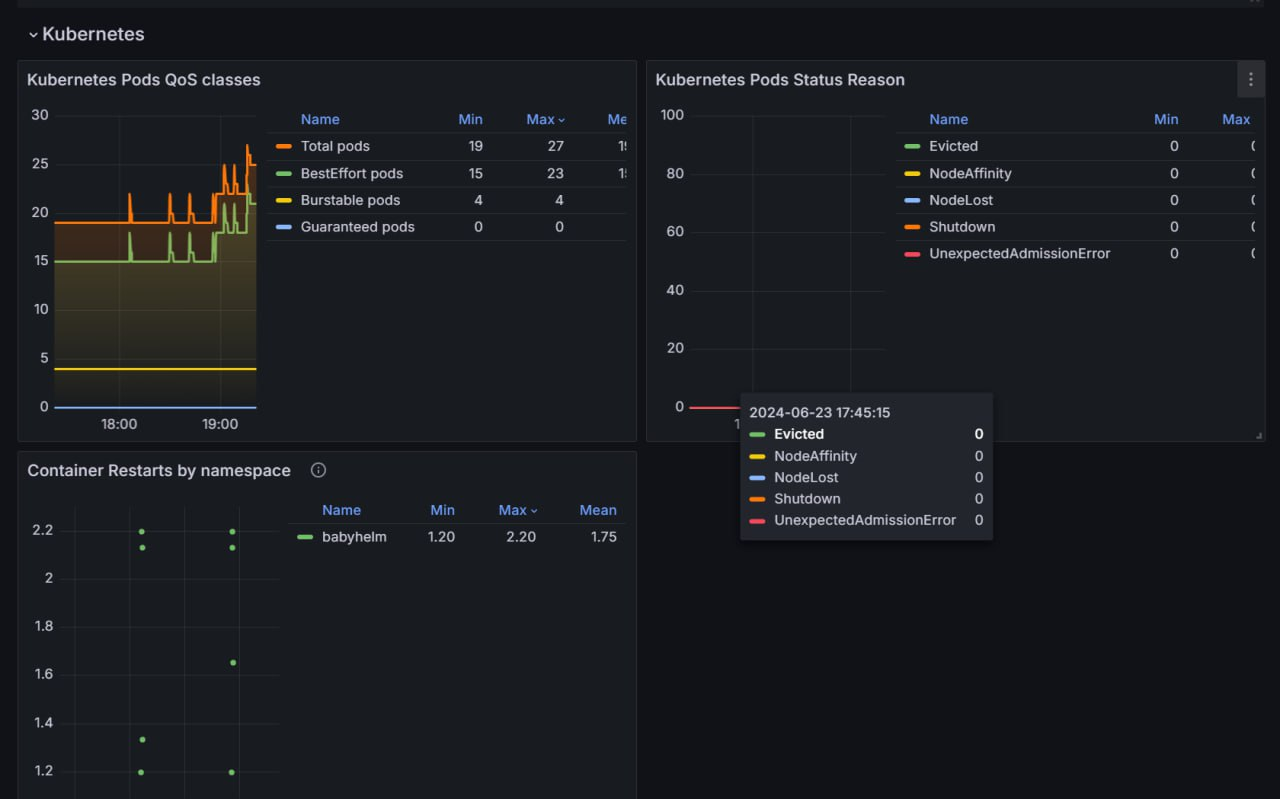Click Guaranteed pods Min value 0
This screenshot has width=1280, height=799.
pos(478,227)
